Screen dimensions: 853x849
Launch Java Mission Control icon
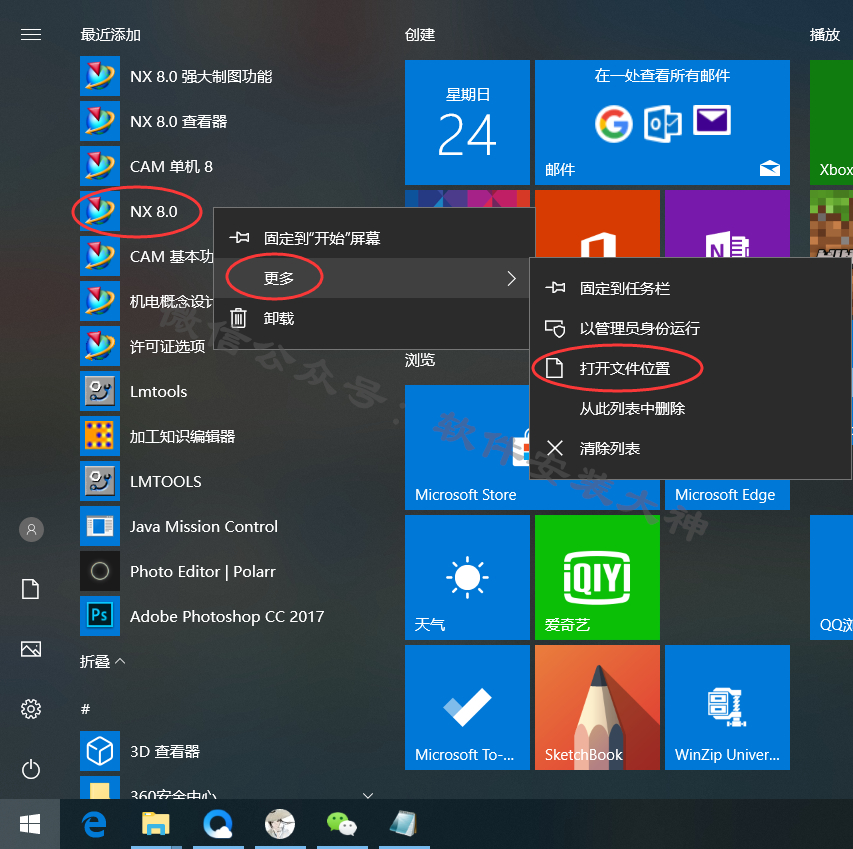click(100, 526)
